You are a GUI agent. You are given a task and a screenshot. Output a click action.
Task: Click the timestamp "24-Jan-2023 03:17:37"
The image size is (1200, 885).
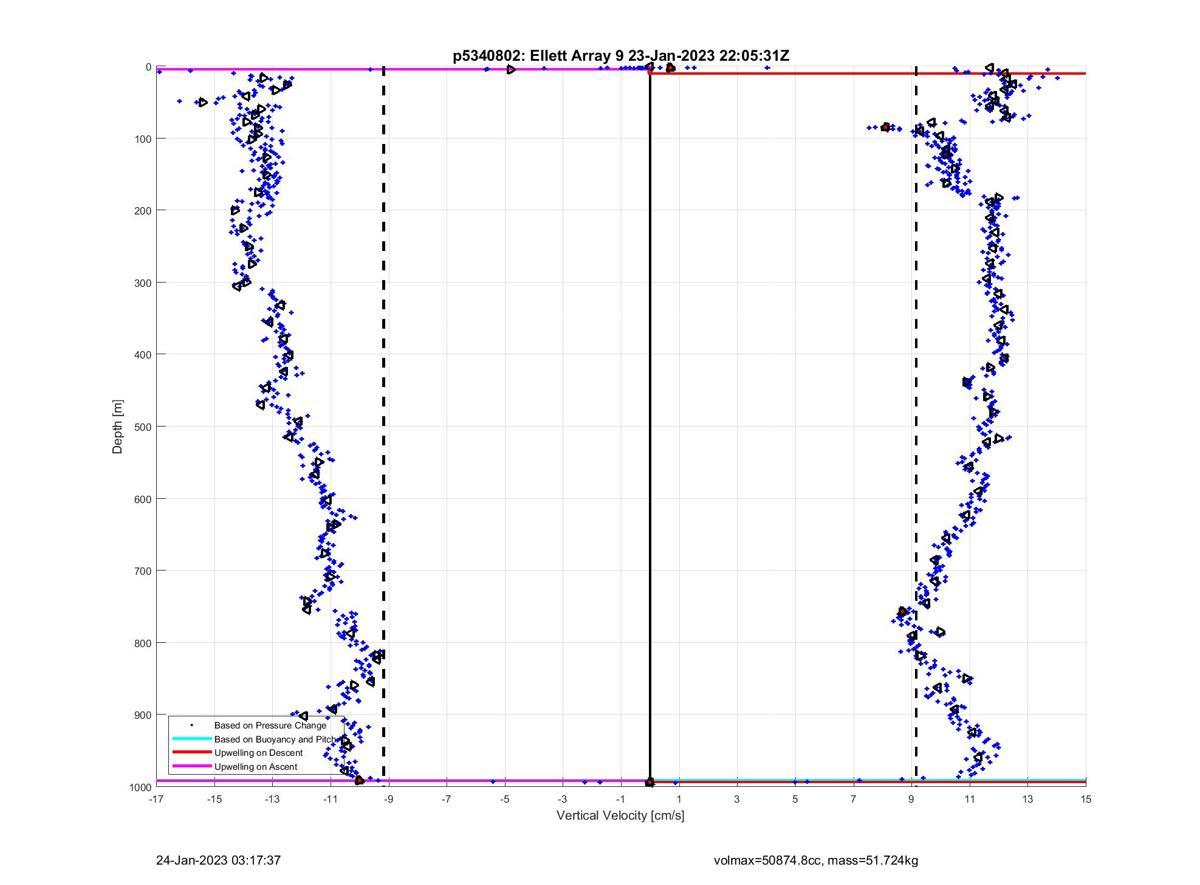(x=218, y=860)
